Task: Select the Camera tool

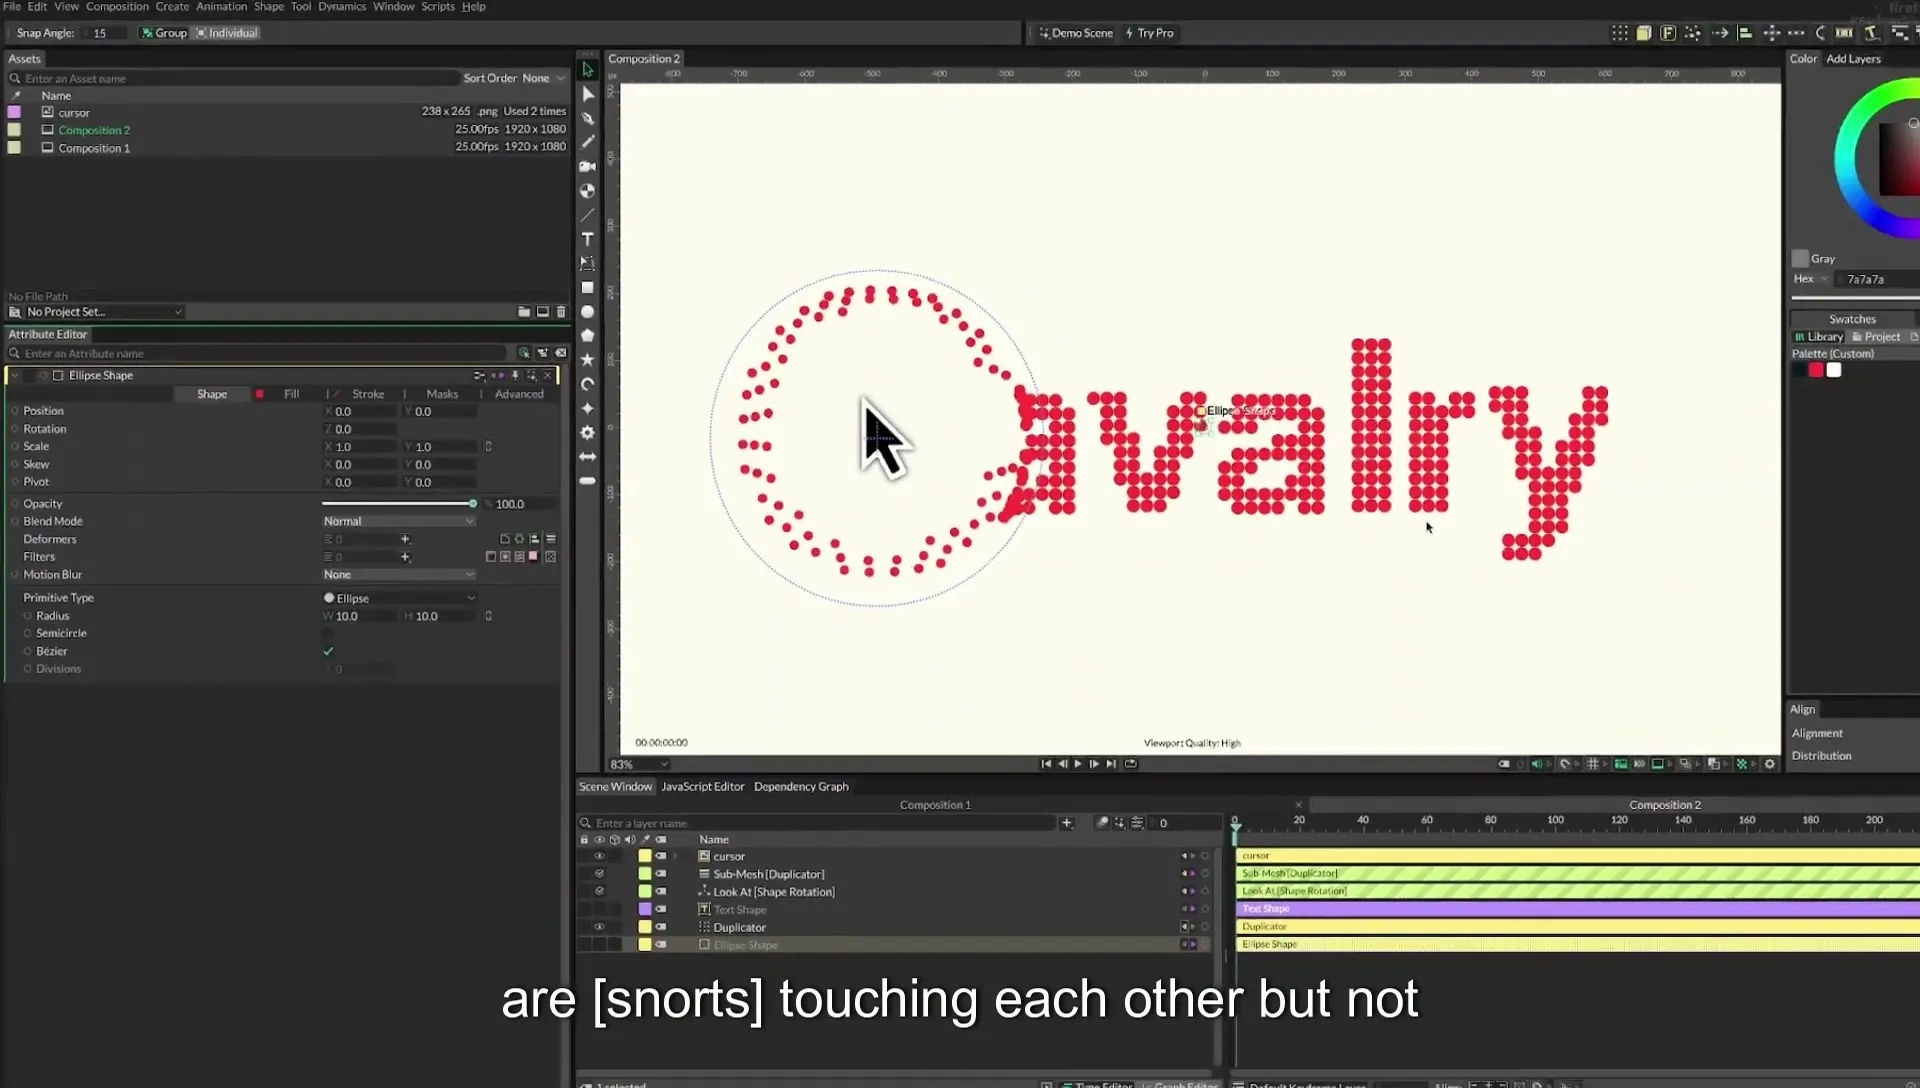Action: 588,166
